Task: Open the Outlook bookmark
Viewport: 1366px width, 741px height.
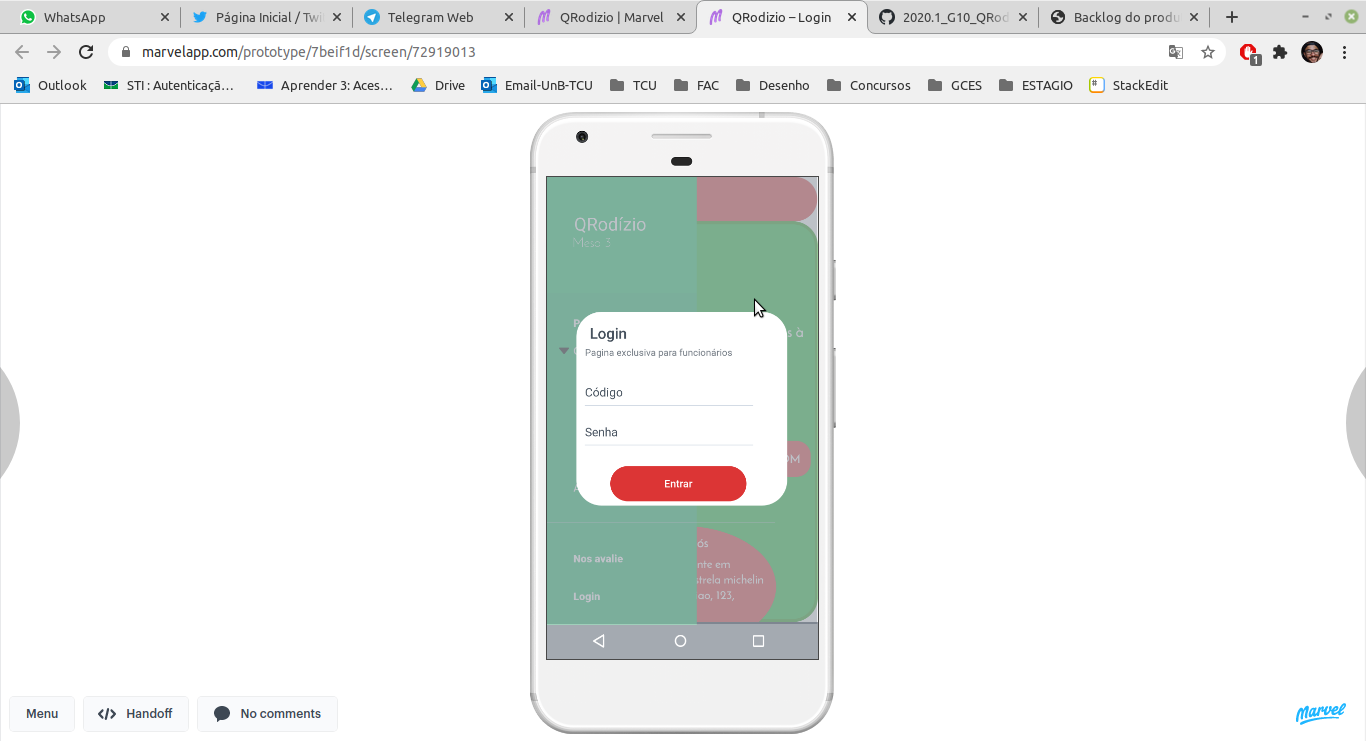Action: (51, 85)
